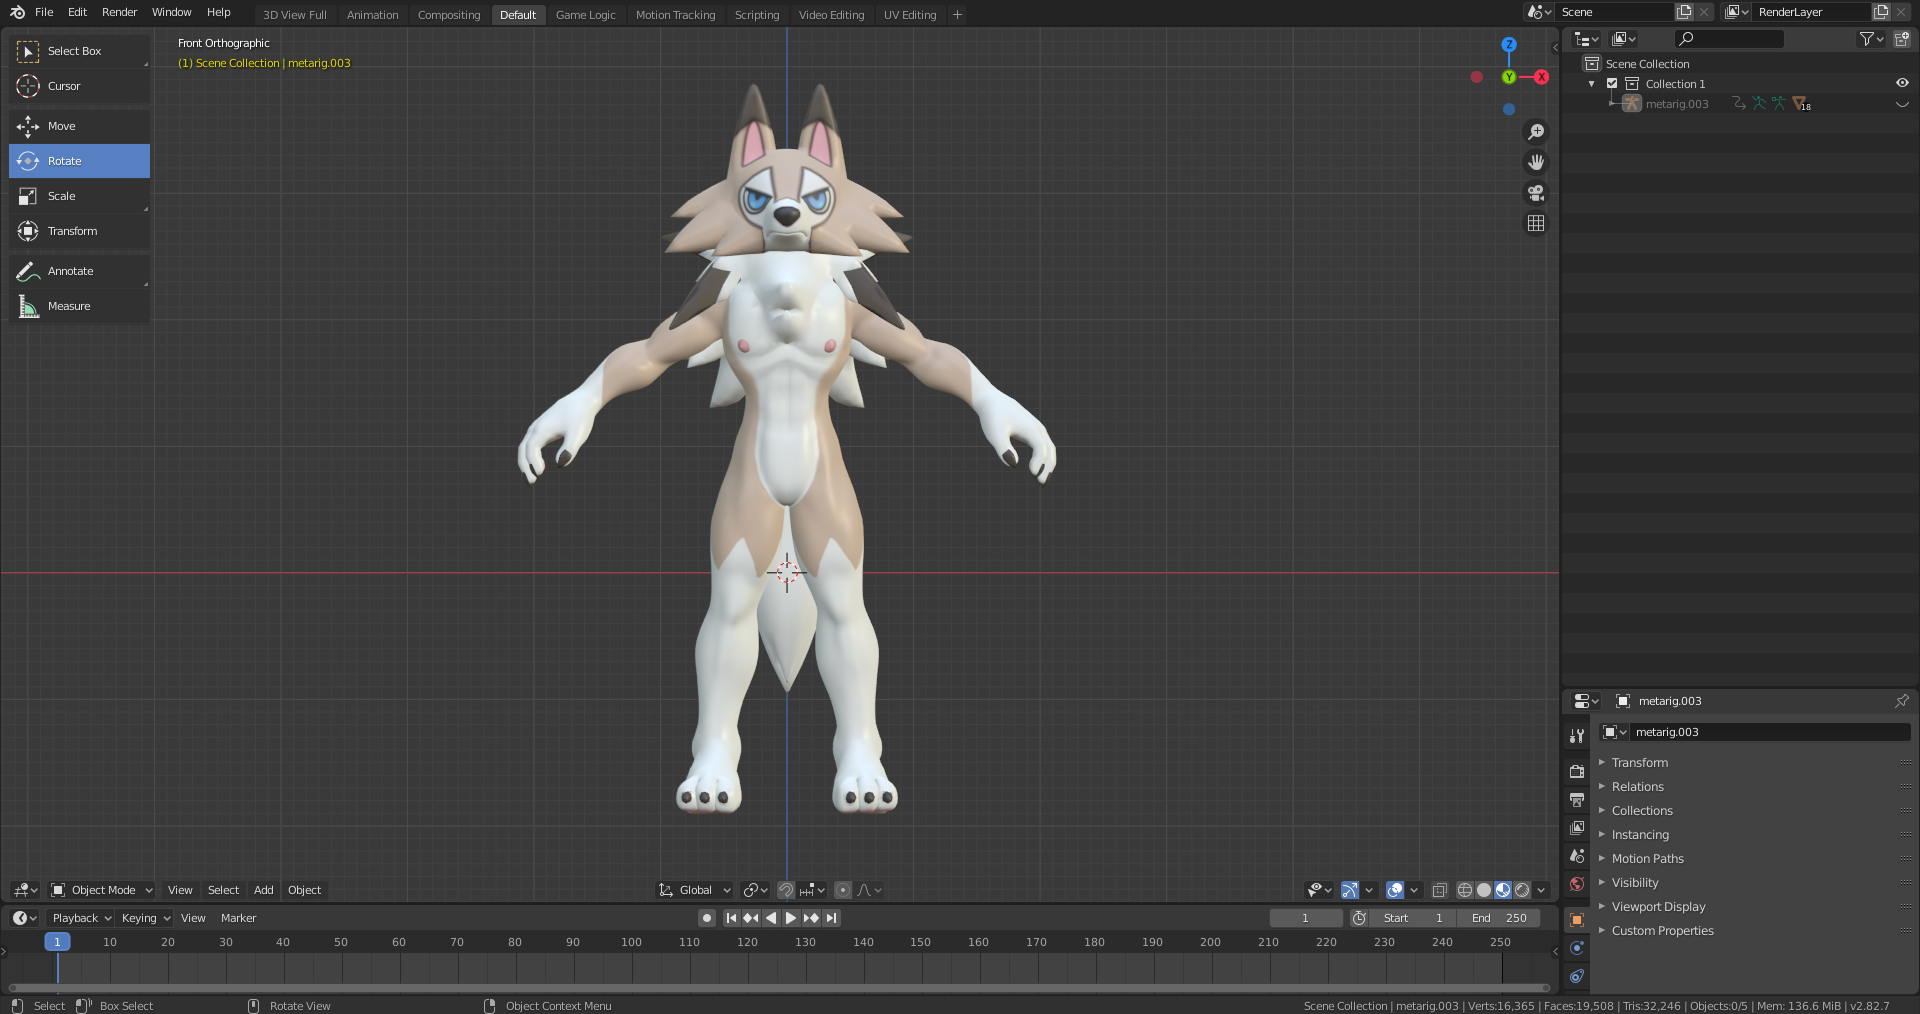The height and width of the screenshot is (1014, 1920).
Task: Open the Object Mode dropdown
Action: pyautogui.click(x=101, y=890)
